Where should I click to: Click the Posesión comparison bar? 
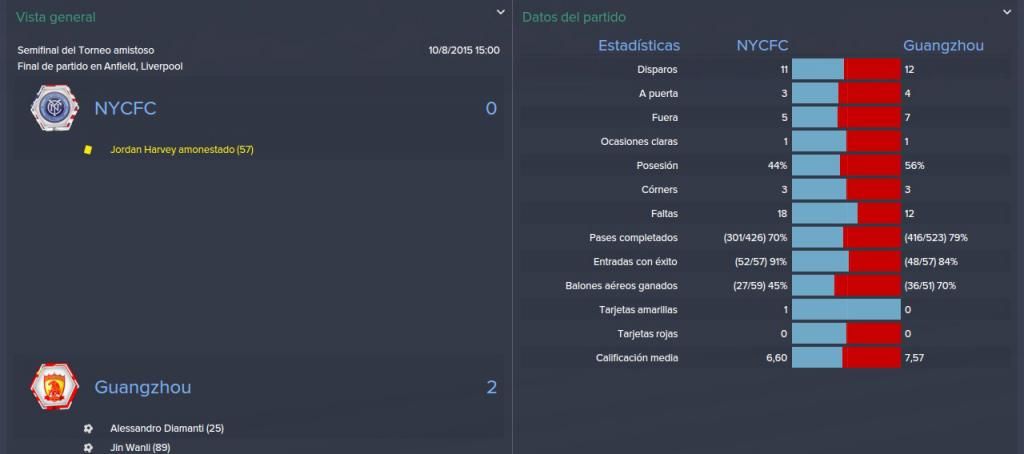point(846,165)
